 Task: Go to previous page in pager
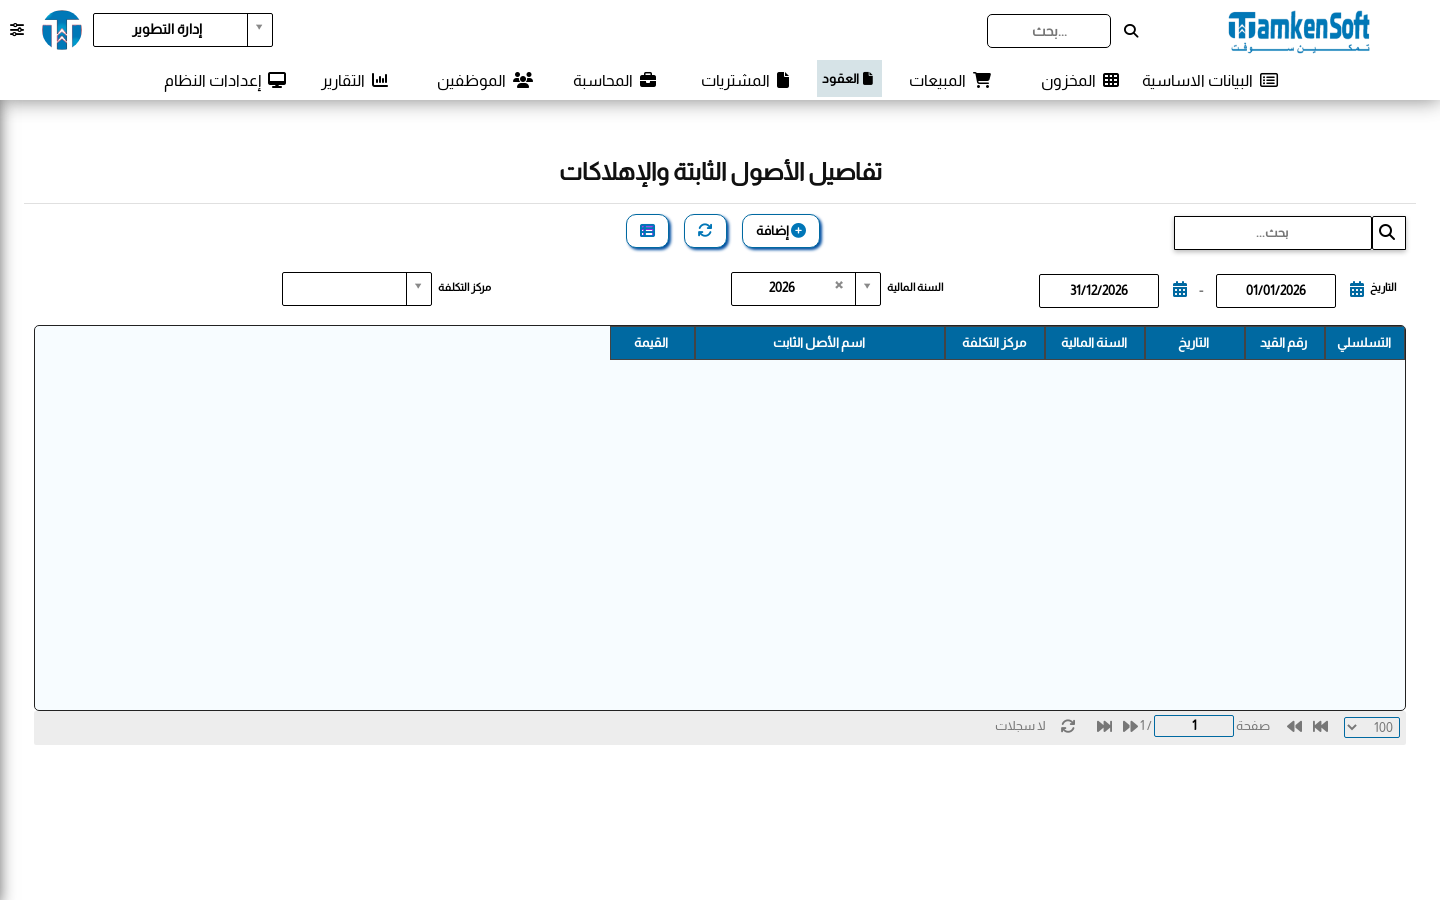click(x=1294, y=726)
